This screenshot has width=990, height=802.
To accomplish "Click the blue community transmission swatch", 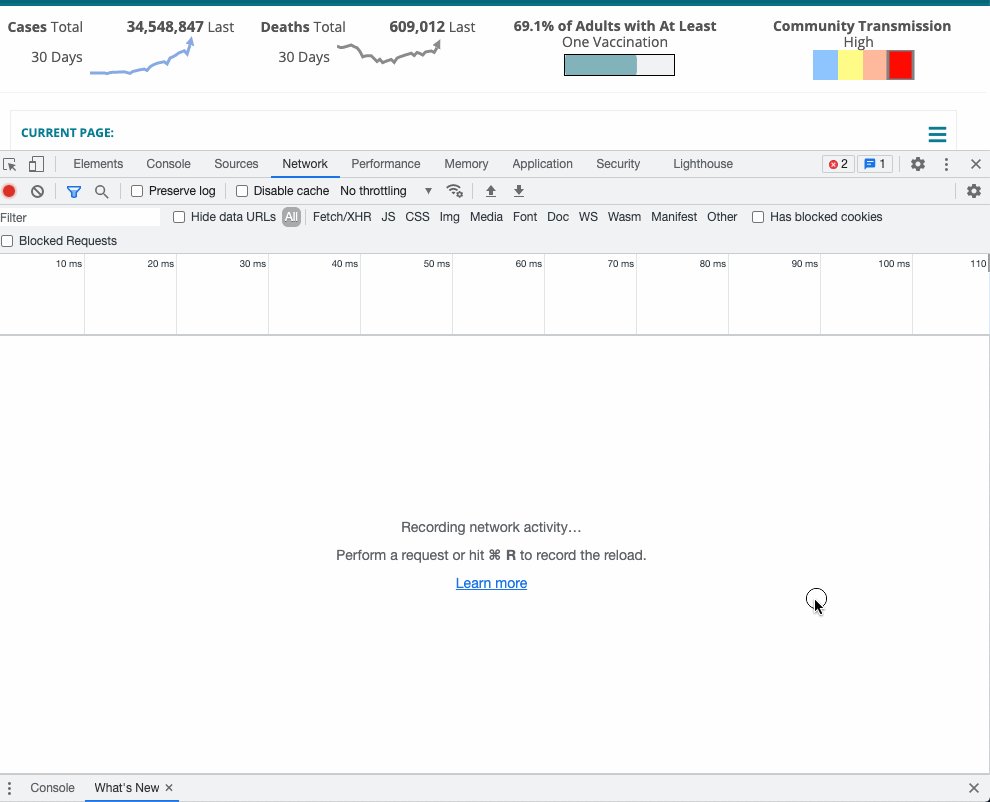I will coord(825,65).
